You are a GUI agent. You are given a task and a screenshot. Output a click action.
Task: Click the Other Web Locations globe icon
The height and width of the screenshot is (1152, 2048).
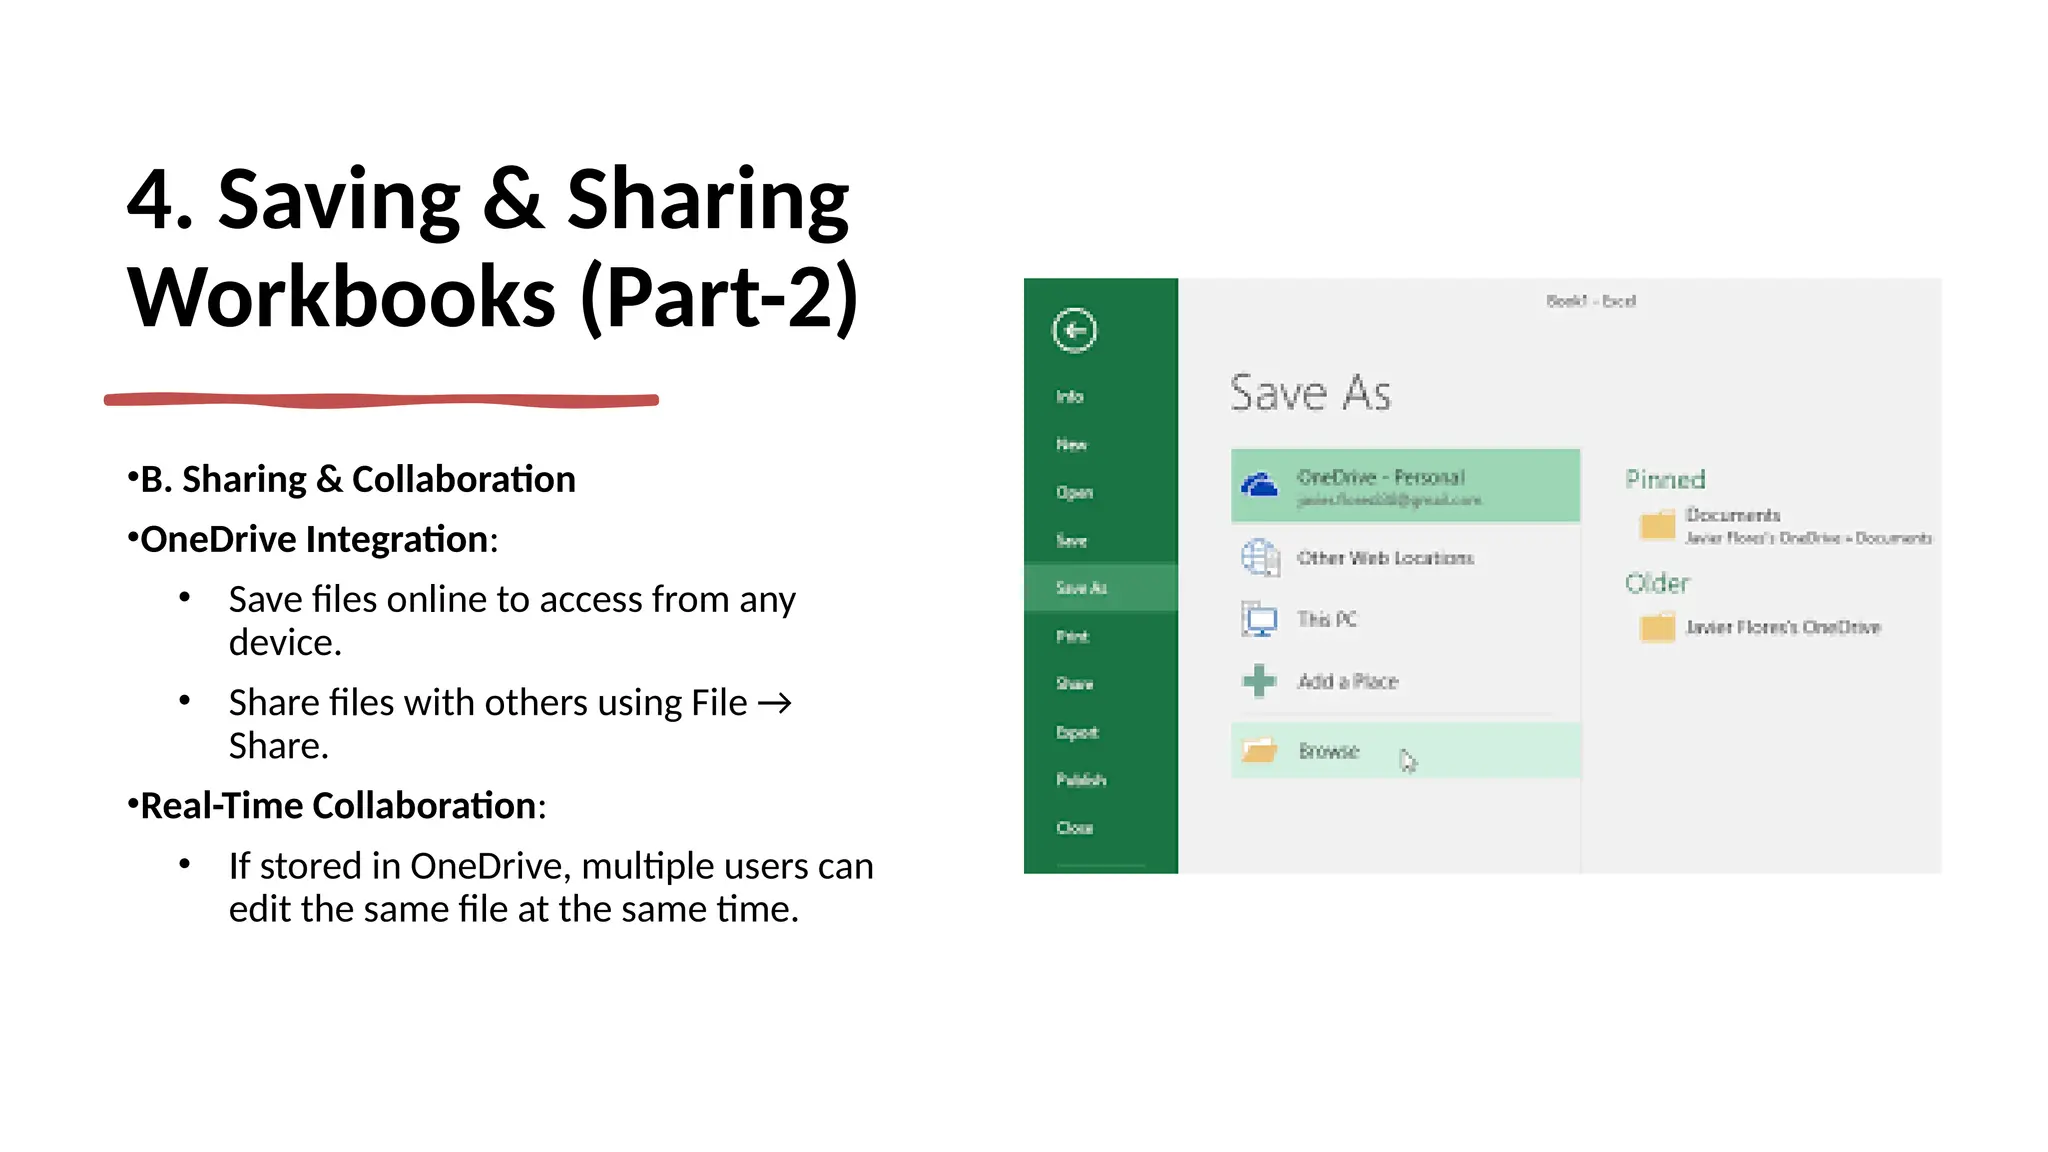1260,557
